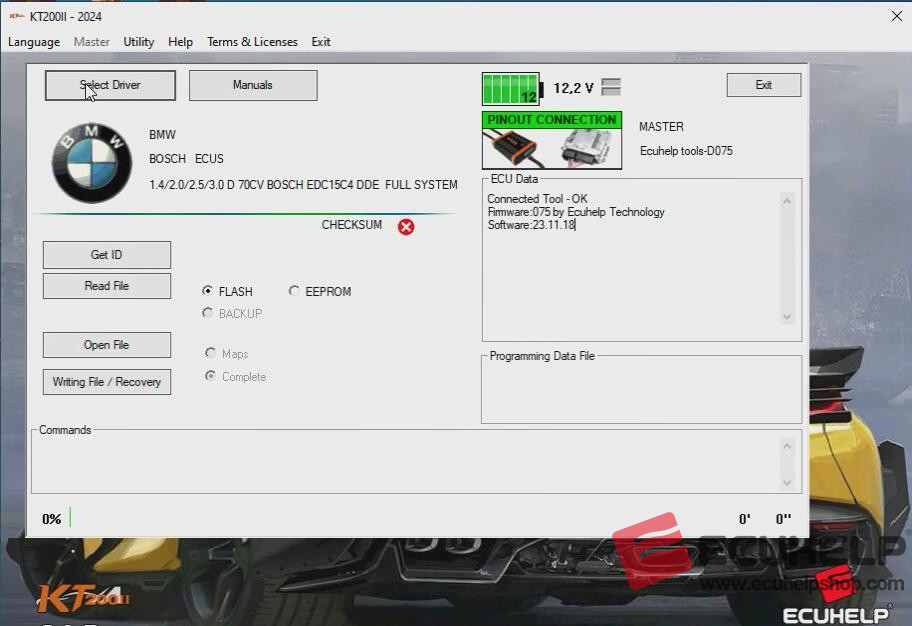Viewport: 912px width, 626px height.
Task: Click the KT200II app icon in title bar
Action: [x=16, y=16]
